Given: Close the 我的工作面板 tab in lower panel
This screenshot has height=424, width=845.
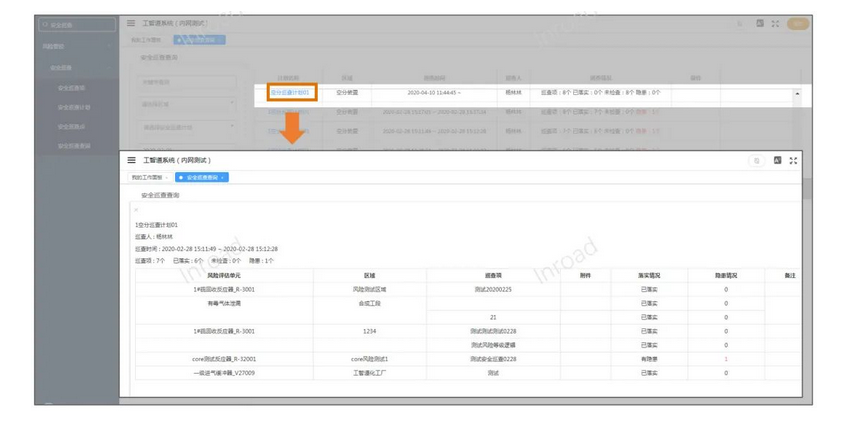Looking at the screenshot, I should coord(166,177).
